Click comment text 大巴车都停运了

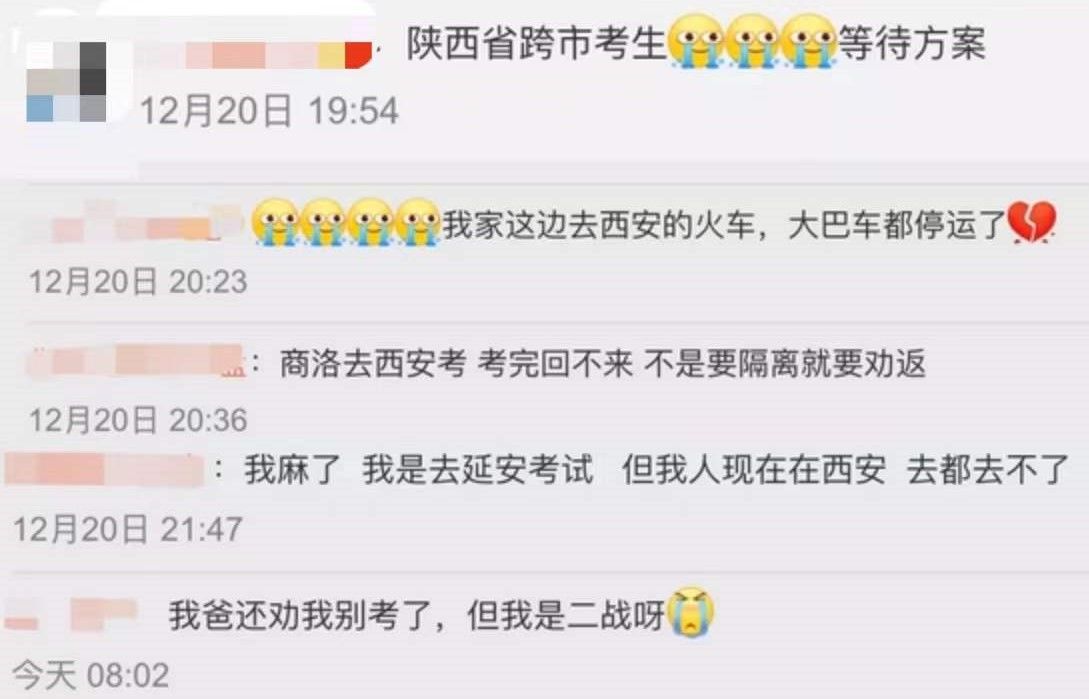pyautogui.click(x=897, y=224)
